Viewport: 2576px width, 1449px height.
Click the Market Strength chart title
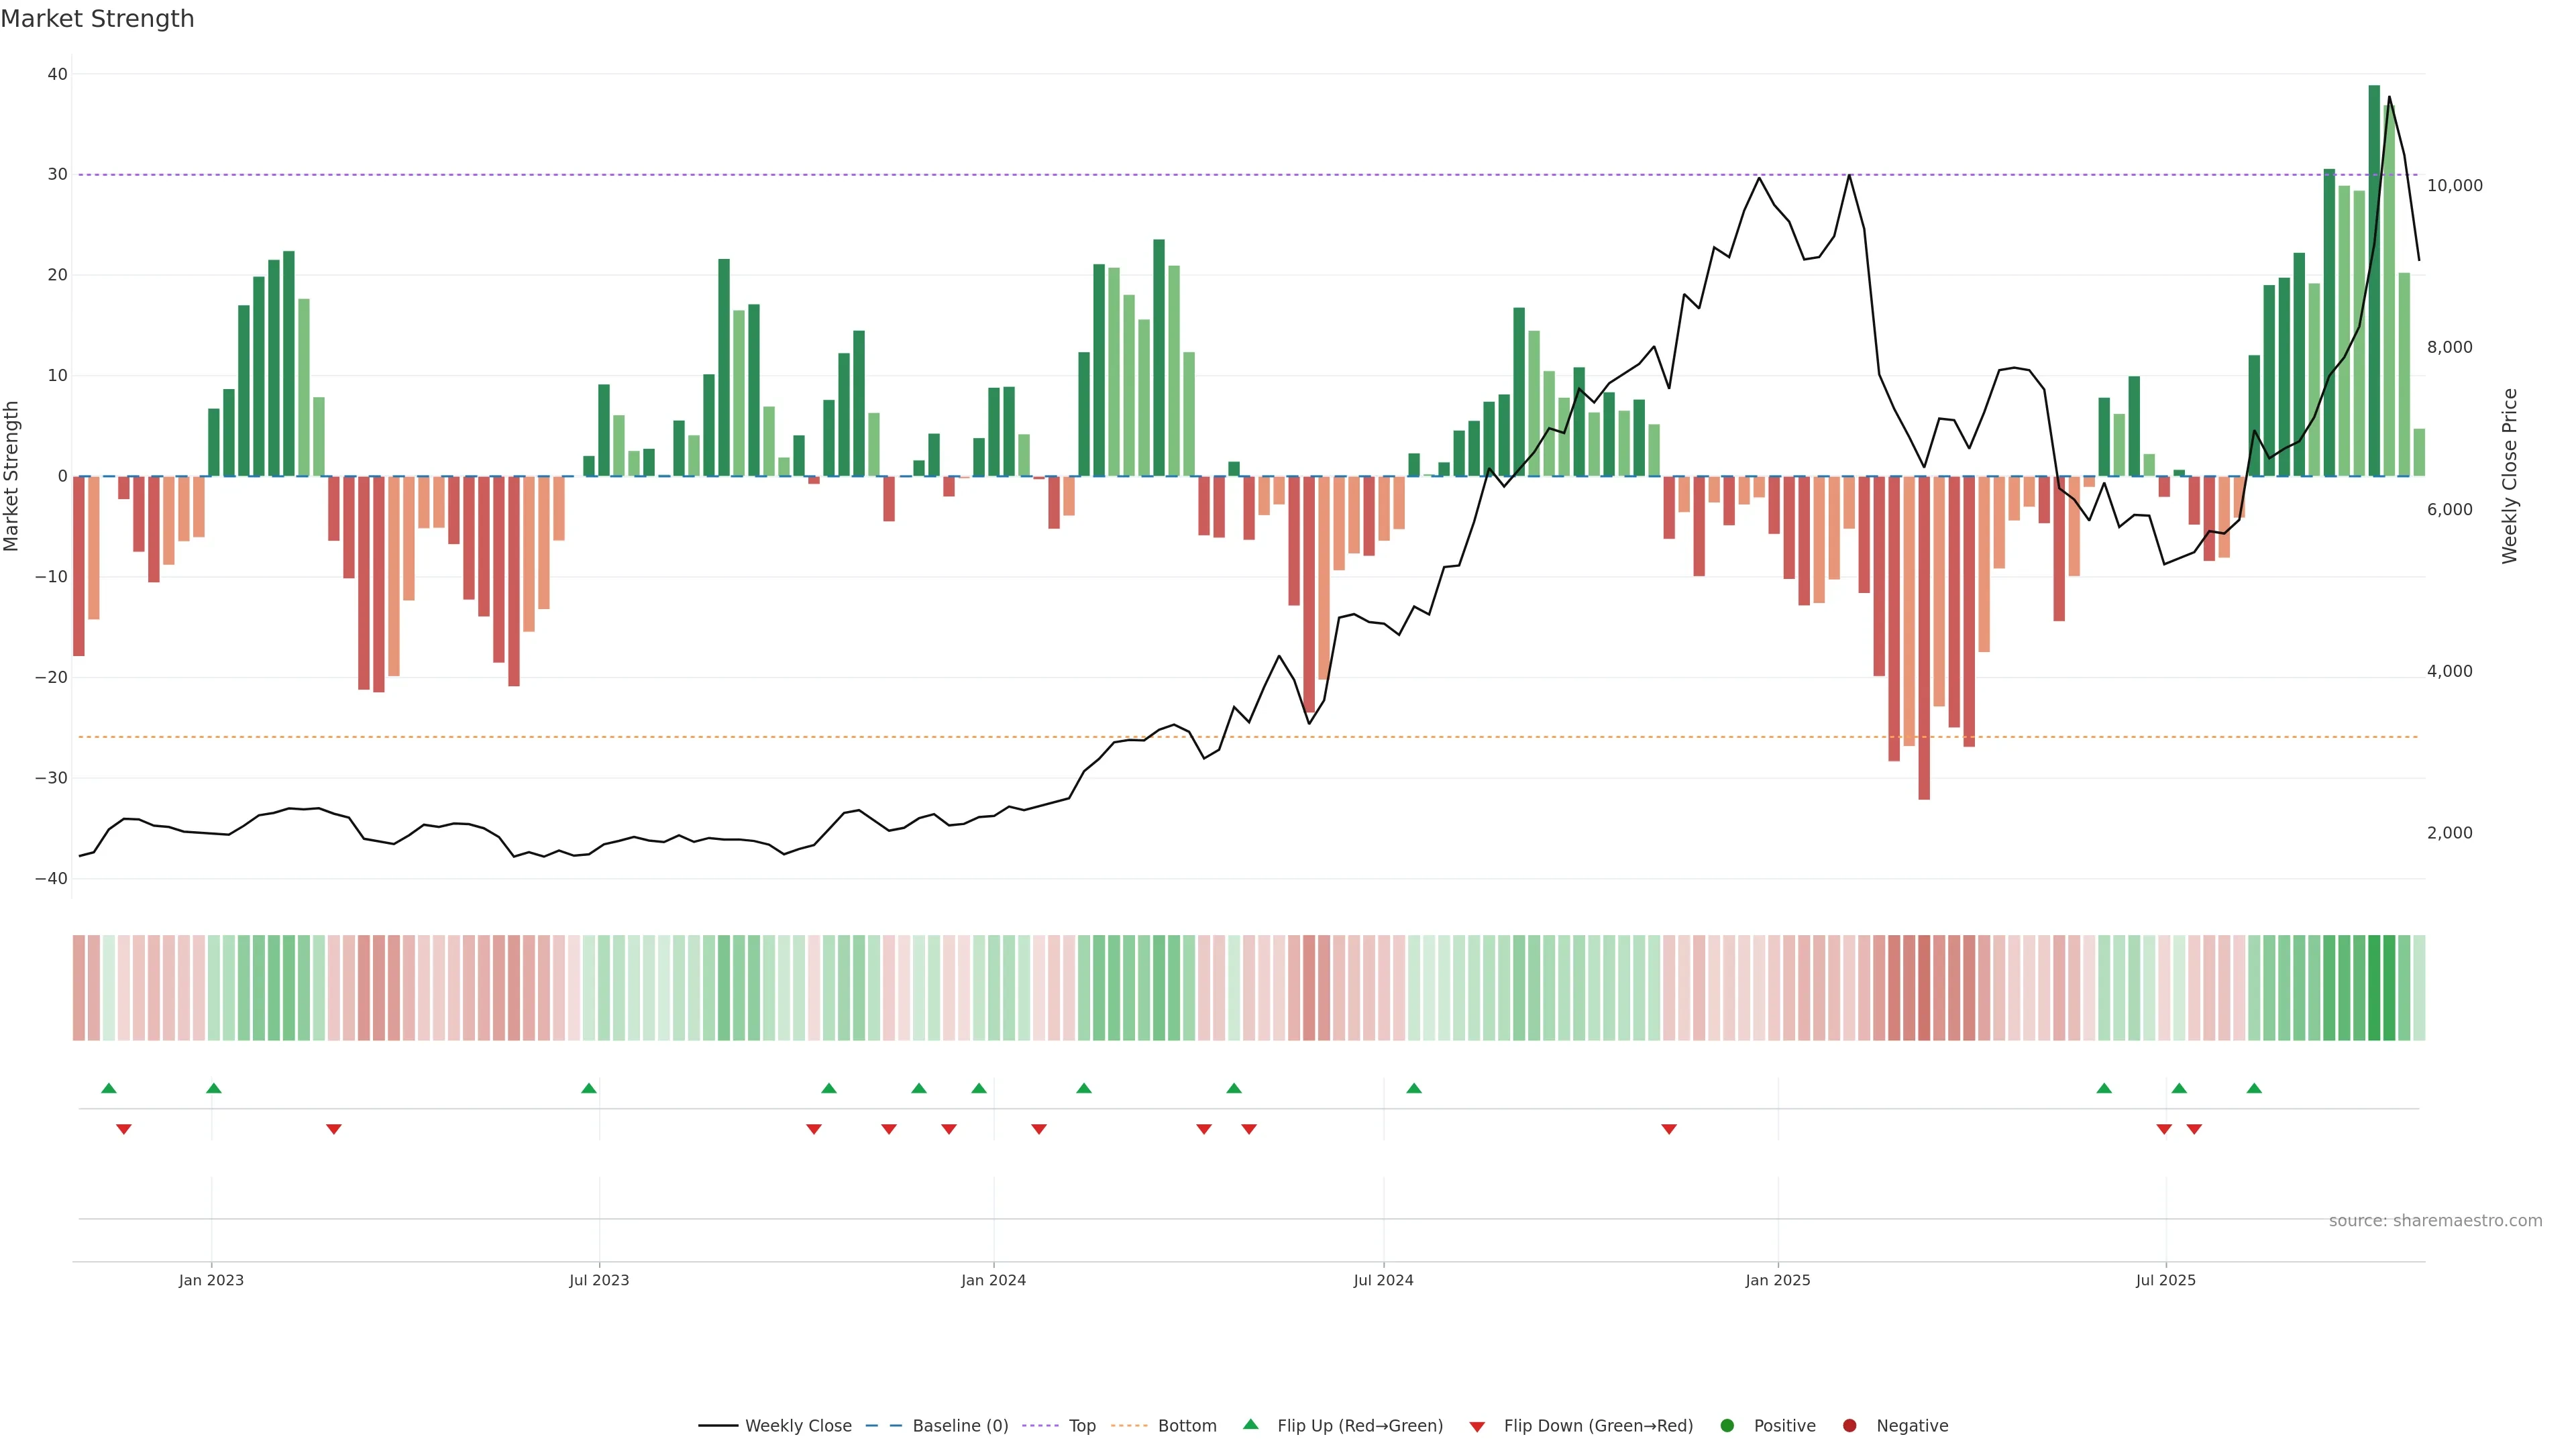[x=97, y=19]
